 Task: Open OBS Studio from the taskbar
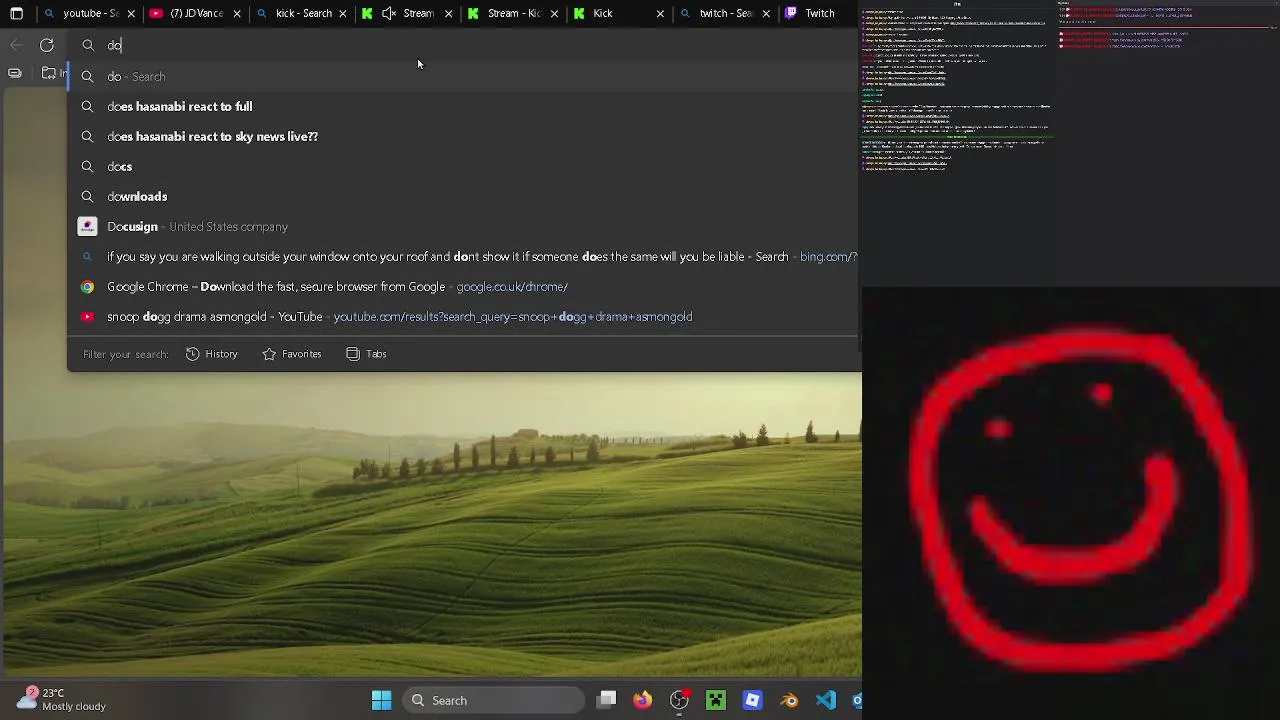679,700
